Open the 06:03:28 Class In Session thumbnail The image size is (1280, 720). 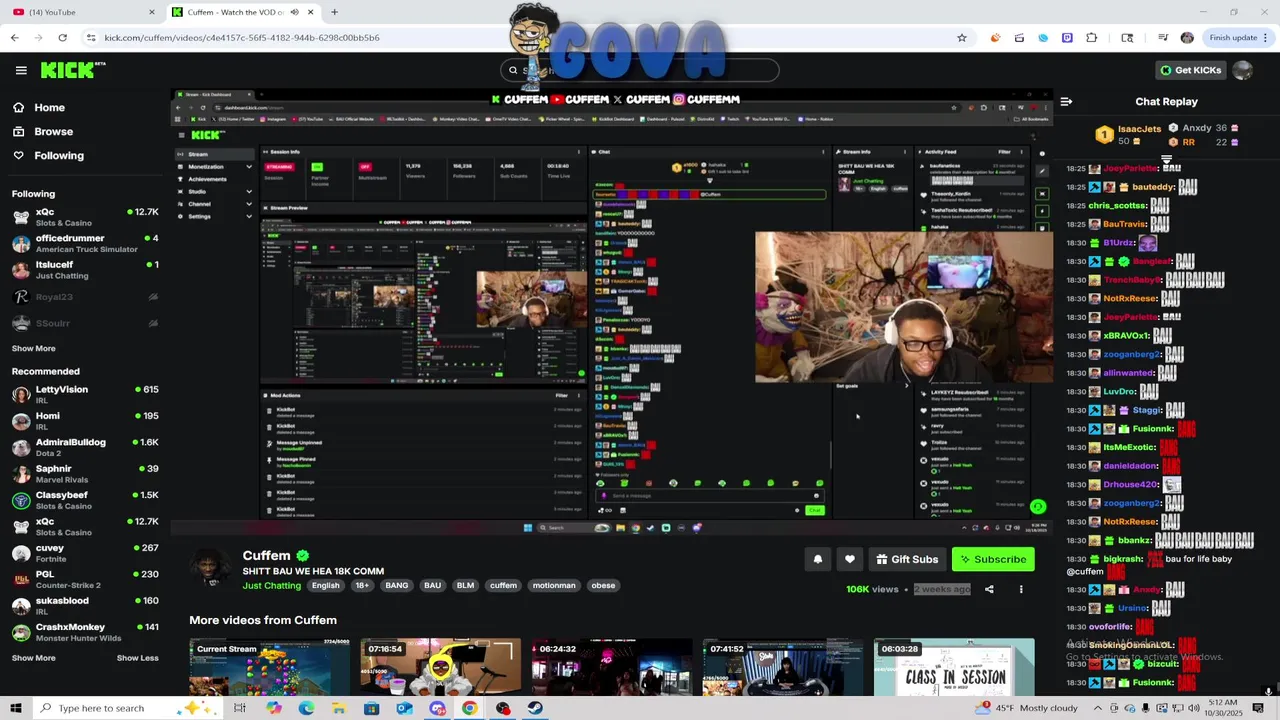click(954, 666)
